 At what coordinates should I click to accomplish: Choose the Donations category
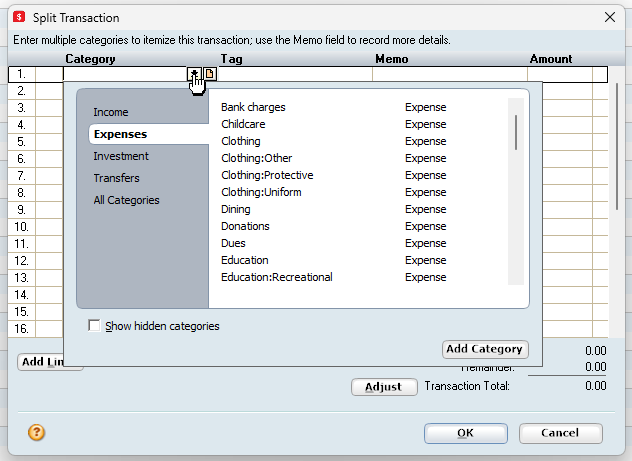[x=245, y=226]
